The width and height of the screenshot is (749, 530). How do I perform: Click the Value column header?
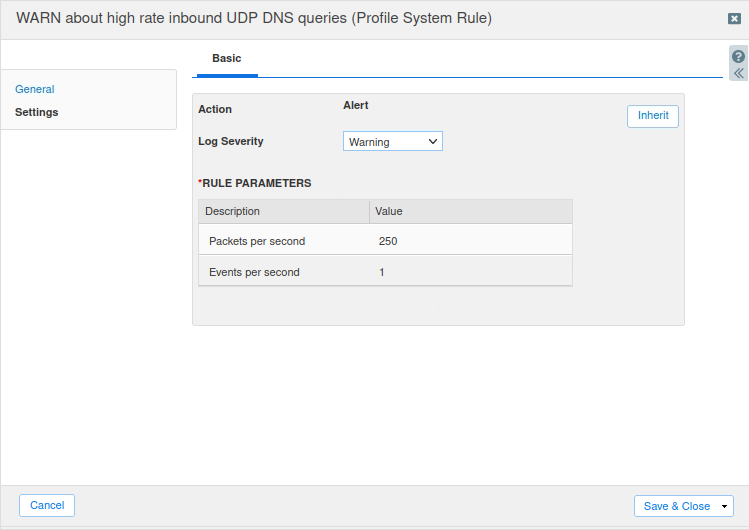click(470, 211)
